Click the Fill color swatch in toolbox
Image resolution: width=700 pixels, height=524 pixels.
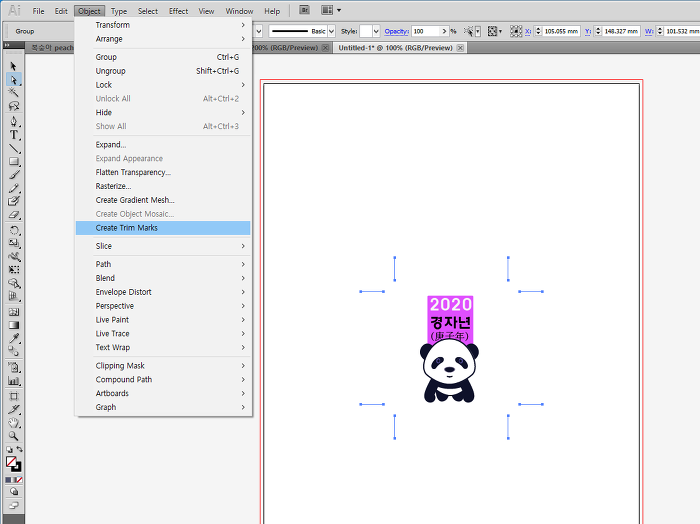click(x=11, y=462)
